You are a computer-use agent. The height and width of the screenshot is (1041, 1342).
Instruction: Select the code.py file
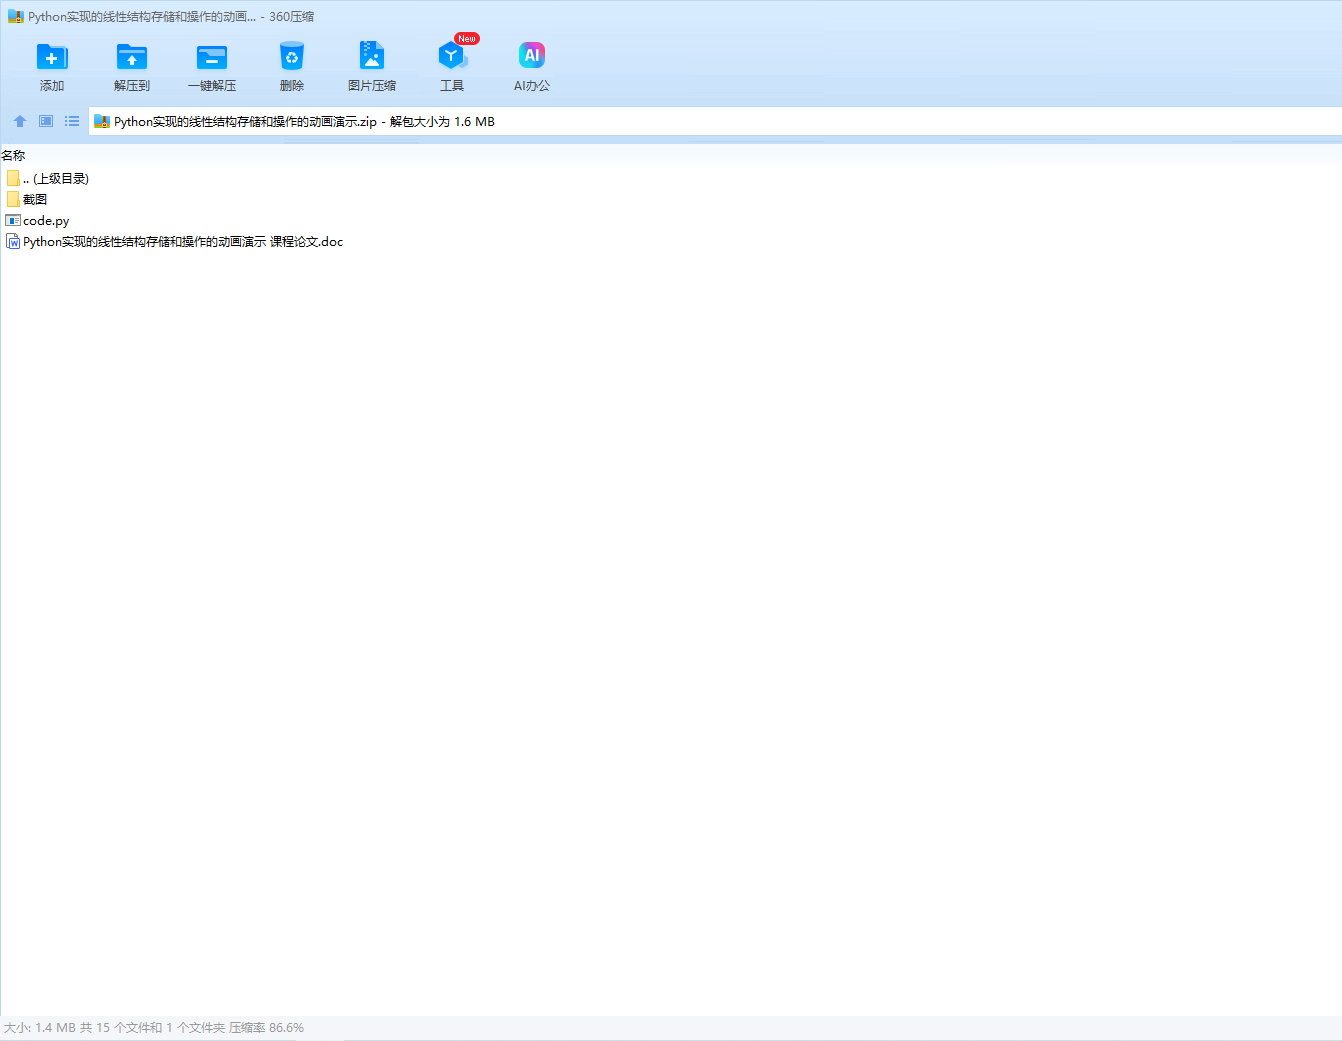(46, 221)
